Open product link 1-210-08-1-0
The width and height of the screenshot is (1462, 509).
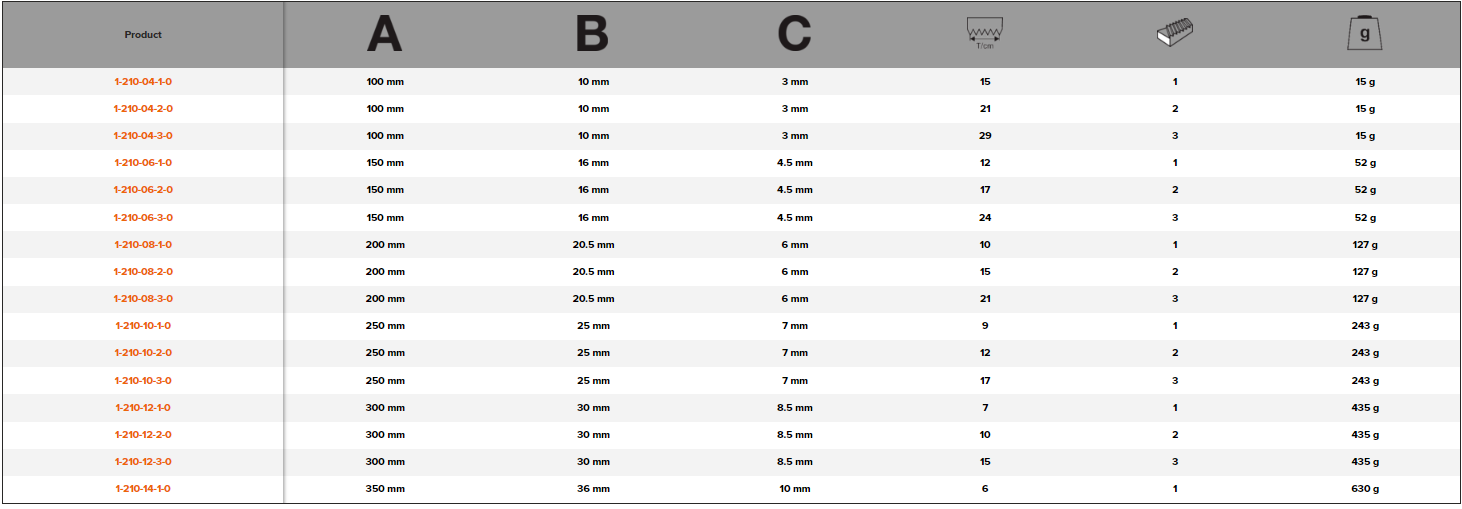[143, 245]
